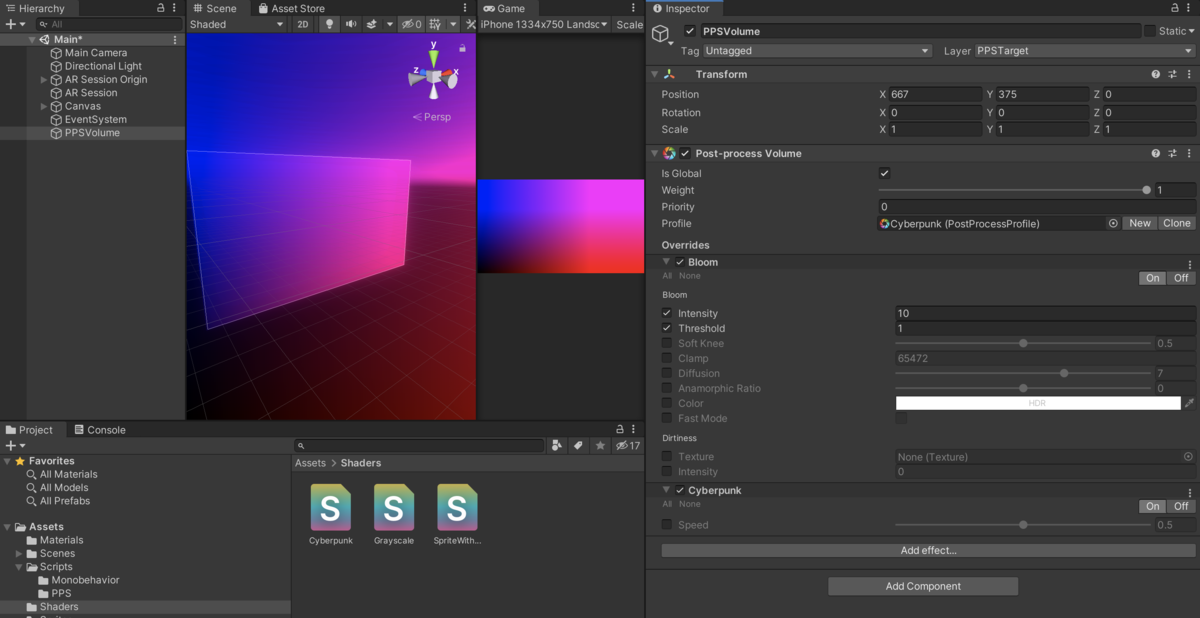The height and width of the screenshot is (618, 1200).
Task: Open Game view resolution dropdown
Action: pyautogui.click(x=545, y=24)
